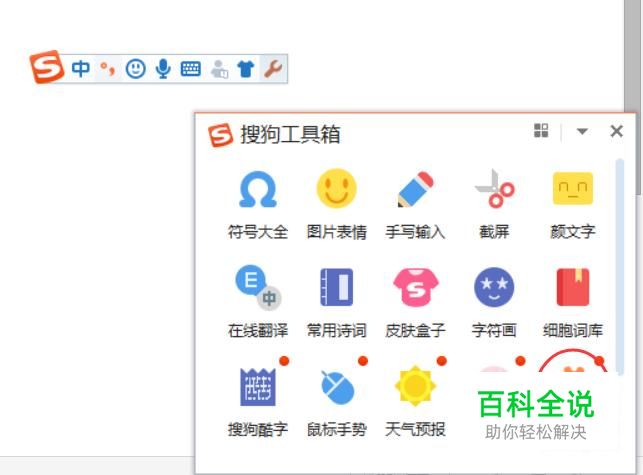Open 搜狗酷字 cool fonts tool
Image resolution: width=643 pixels, height=475 pixels.
click(x=258, y=402)
